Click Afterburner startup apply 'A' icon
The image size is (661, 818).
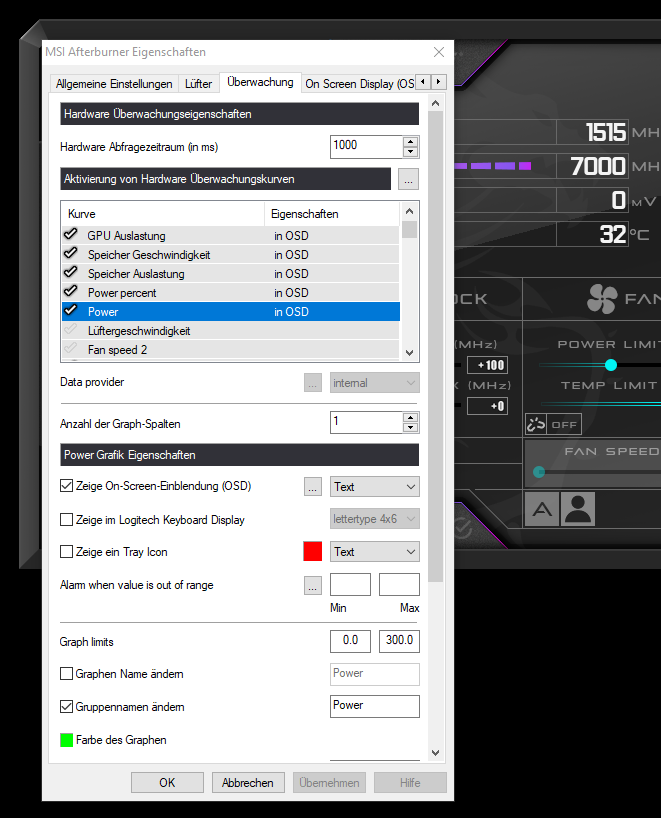coord(542,509)
